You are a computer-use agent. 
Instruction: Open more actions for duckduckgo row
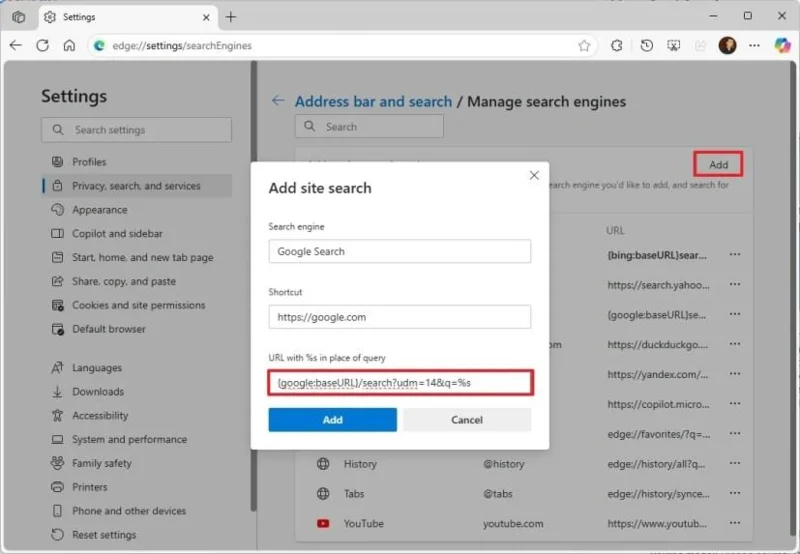735,344
